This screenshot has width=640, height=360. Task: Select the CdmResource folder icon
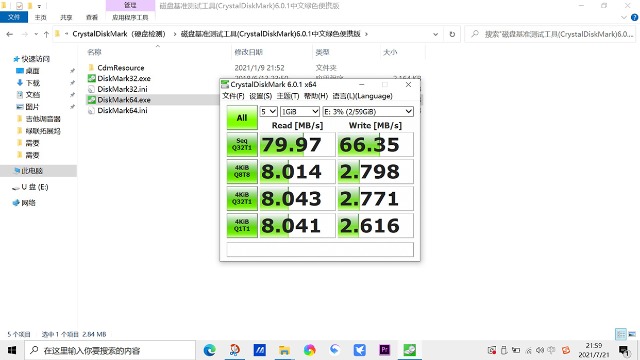pyautogui.click(x=91, y=68)
